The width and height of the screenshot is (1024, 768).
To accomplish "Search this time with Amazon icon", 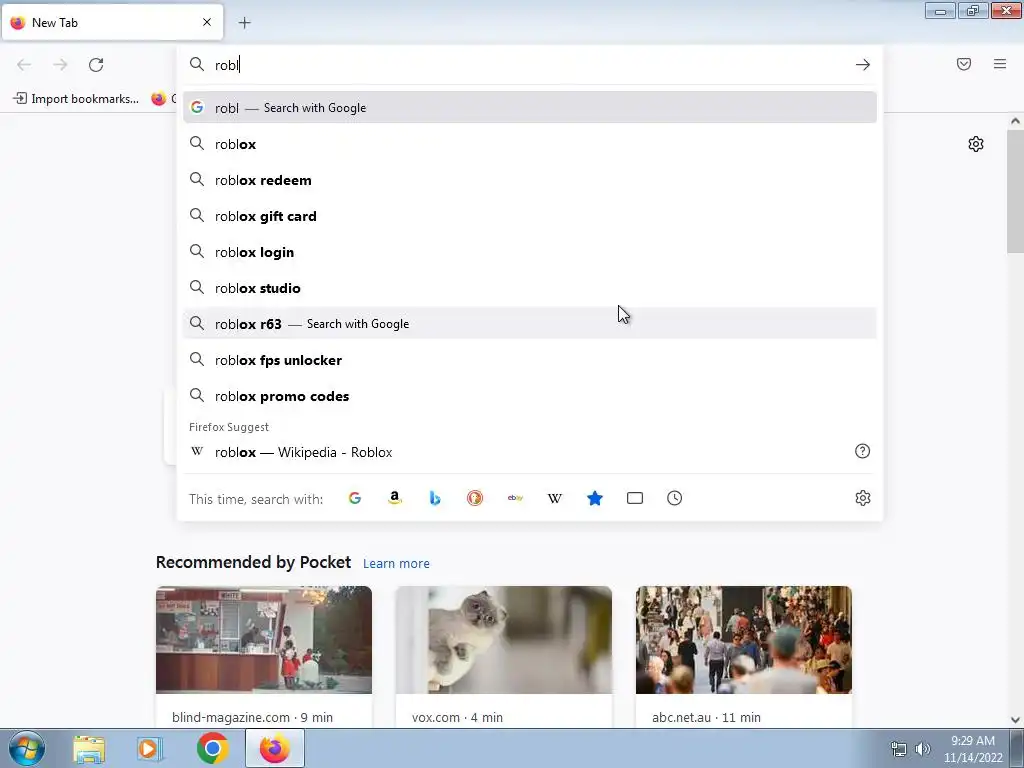I will point(394,498).
